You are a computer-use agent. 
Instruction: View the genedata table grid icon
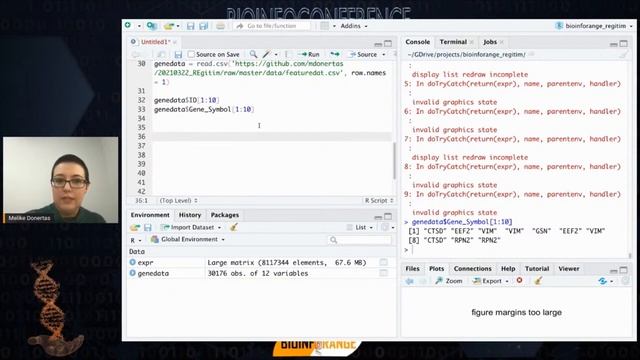(383, 273)
